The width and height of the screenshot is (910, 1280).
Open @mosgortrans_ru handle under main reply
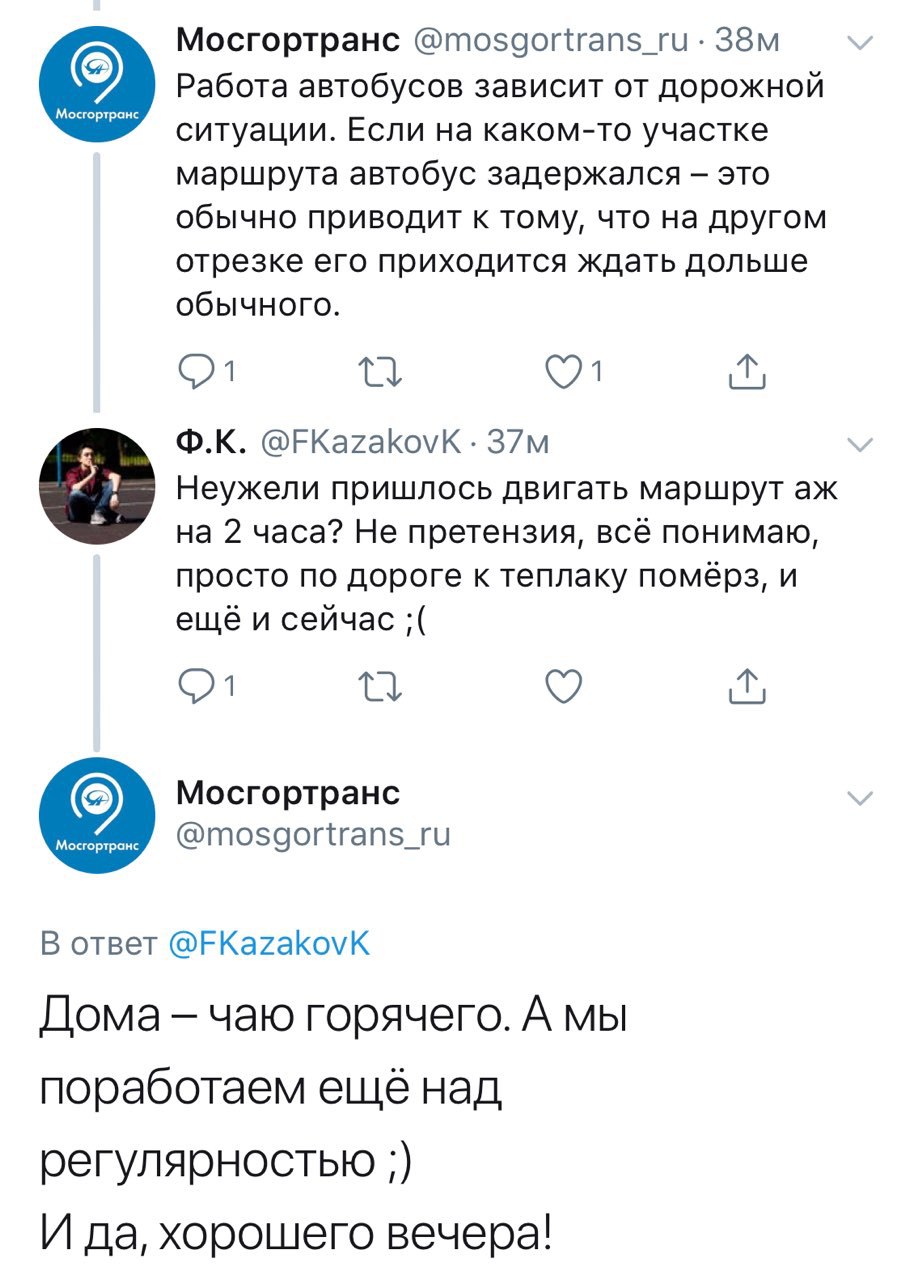point(312,833)
